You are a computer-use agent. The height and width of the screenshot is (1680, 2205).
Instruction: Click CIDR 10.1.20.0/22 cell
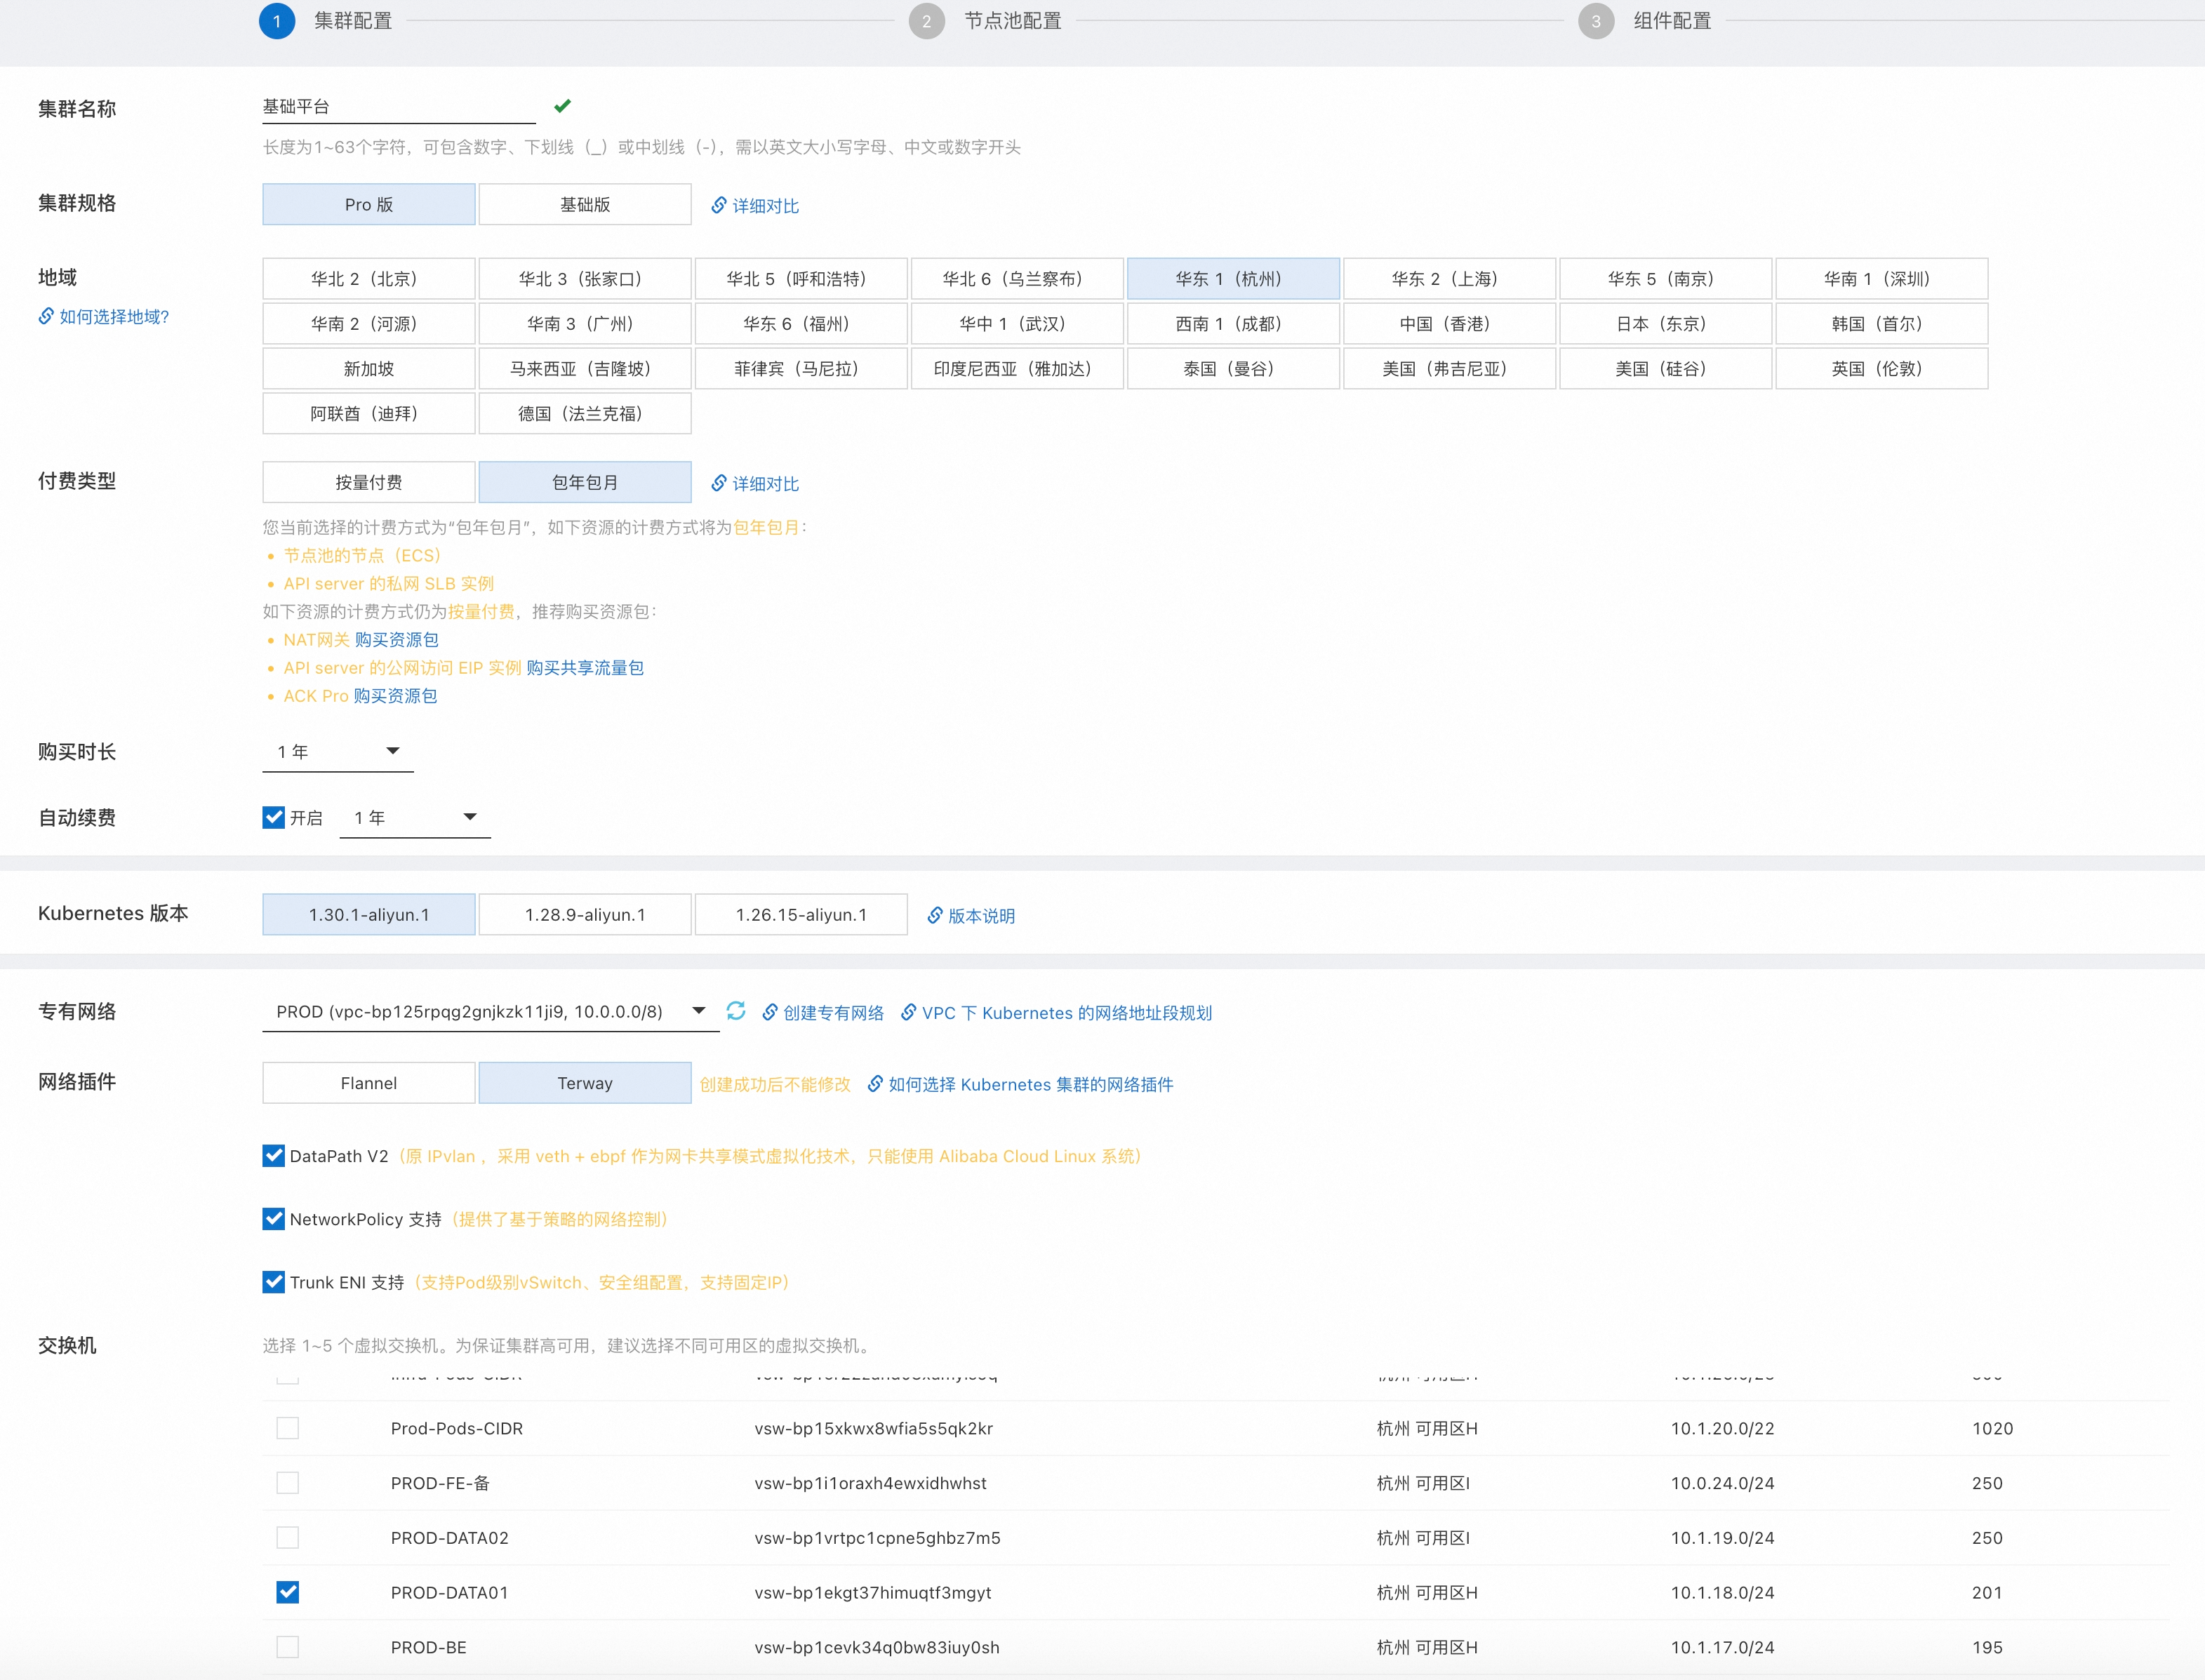tap(1722, 1429)
